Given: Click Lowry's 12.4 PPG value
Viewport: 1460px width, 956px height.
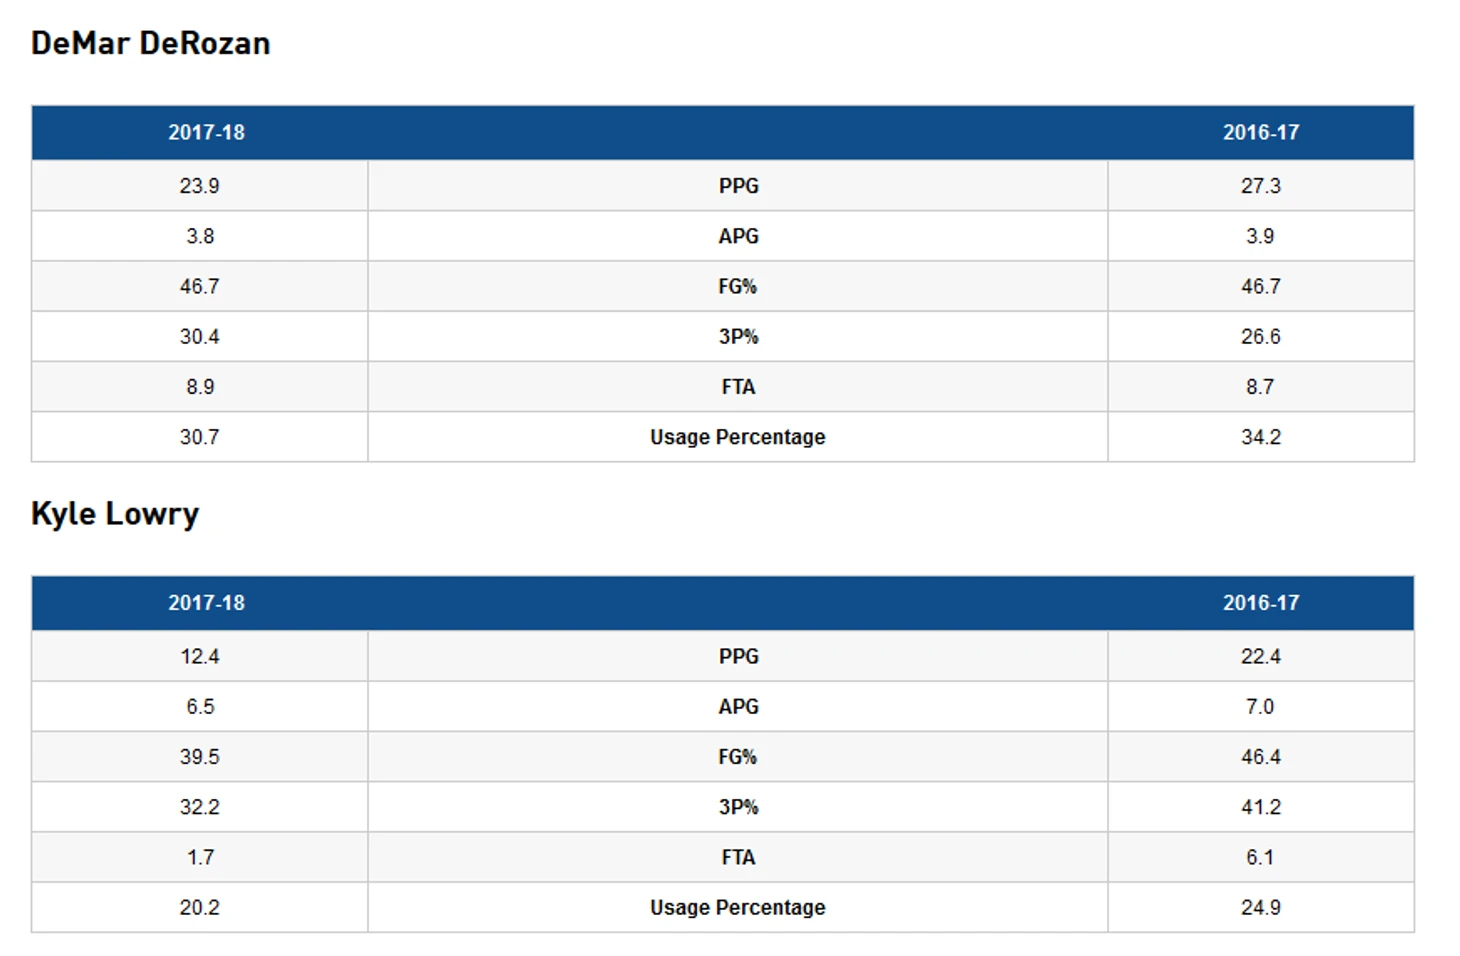Looking at the screenshot, I should [x=199, y=657].
